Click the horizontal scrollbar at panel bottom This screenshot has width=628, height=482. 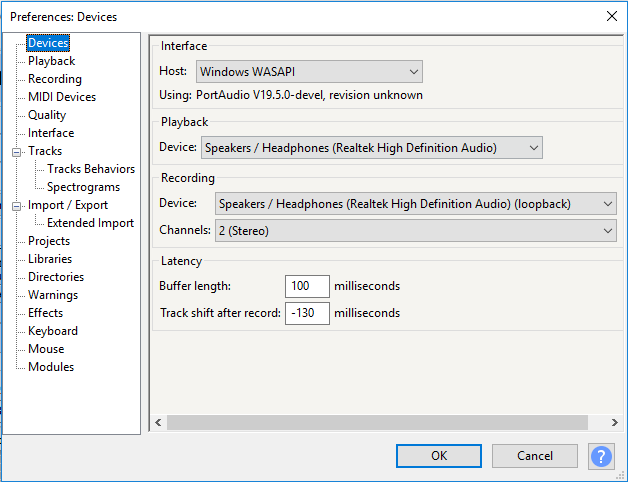pos(380,423)
